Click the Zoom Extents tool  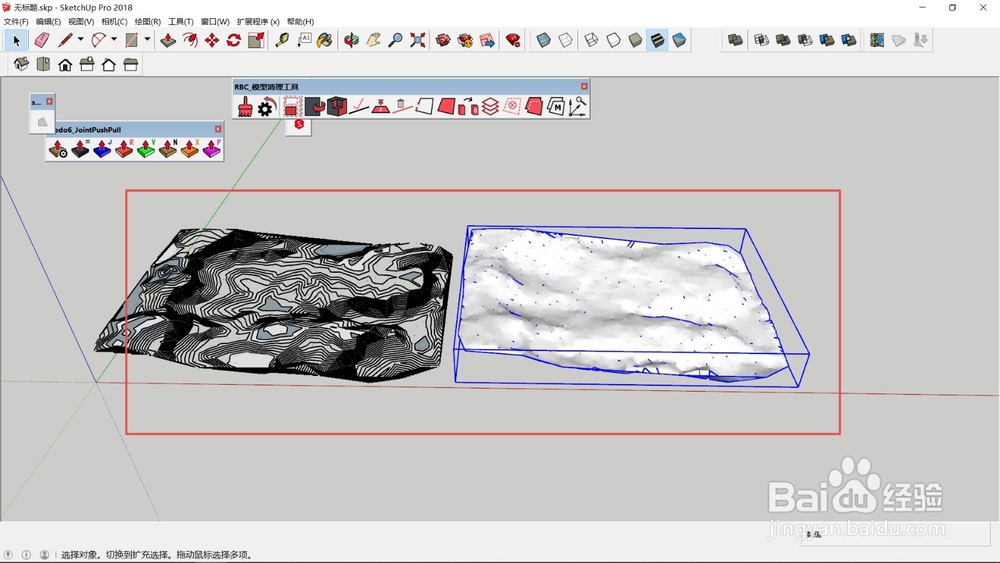pos(418,41)
